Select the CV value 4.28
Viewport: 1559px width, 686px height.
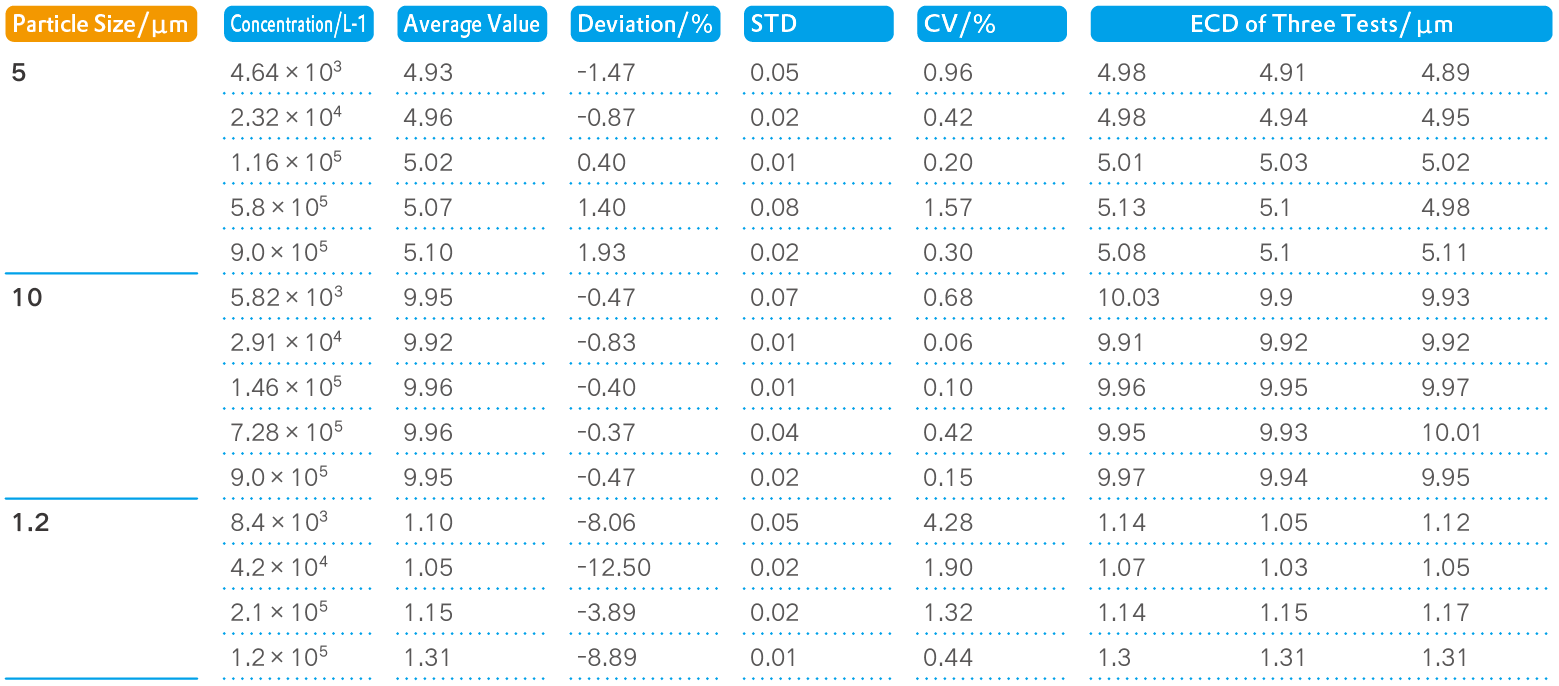(x=948, y=523)
